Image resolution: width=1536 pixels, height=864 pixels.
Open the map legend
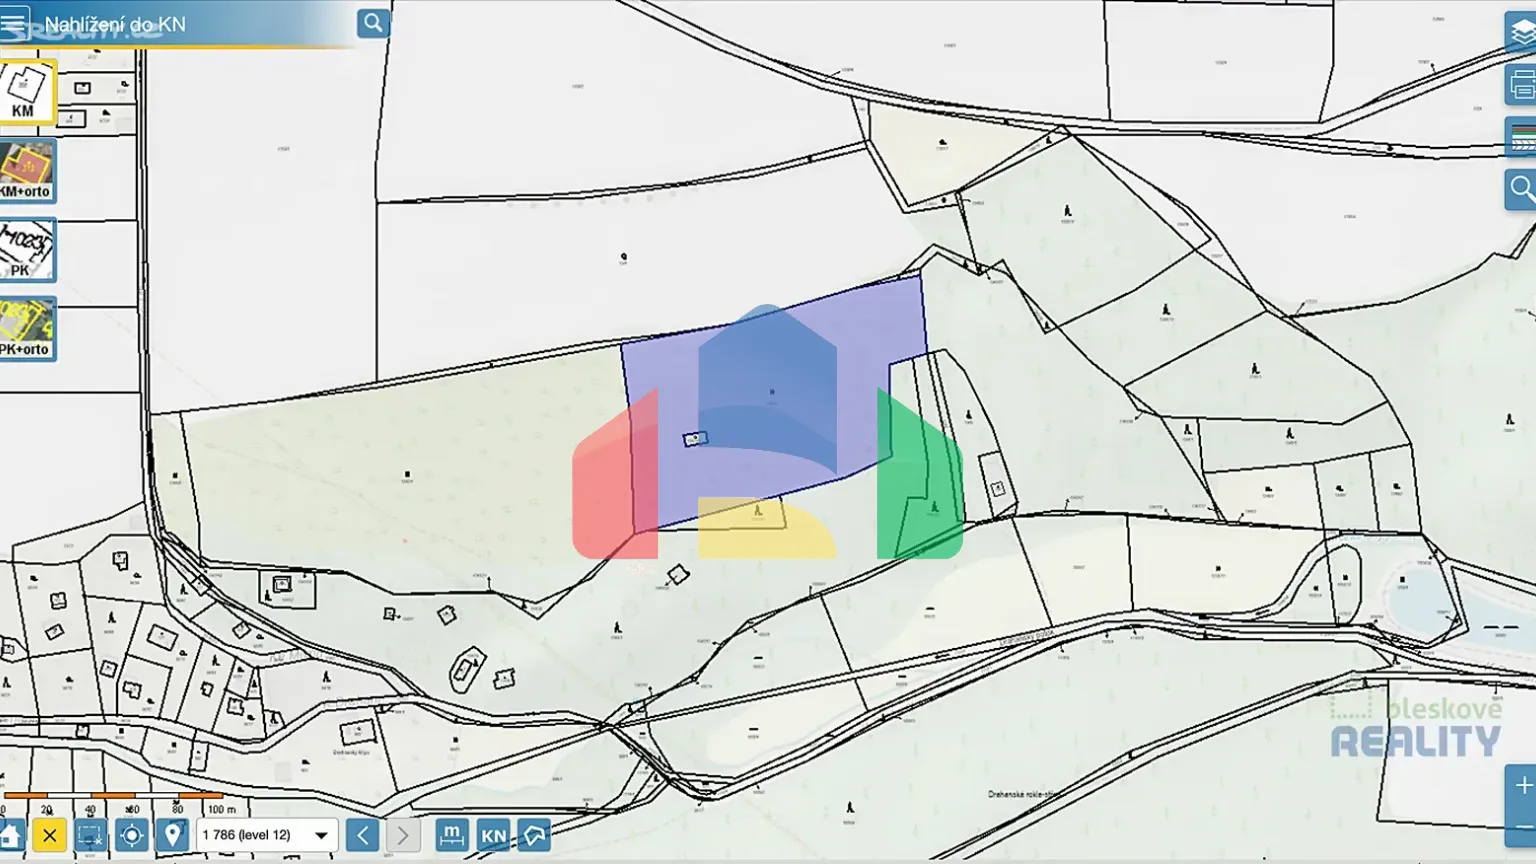point(1521,137)
